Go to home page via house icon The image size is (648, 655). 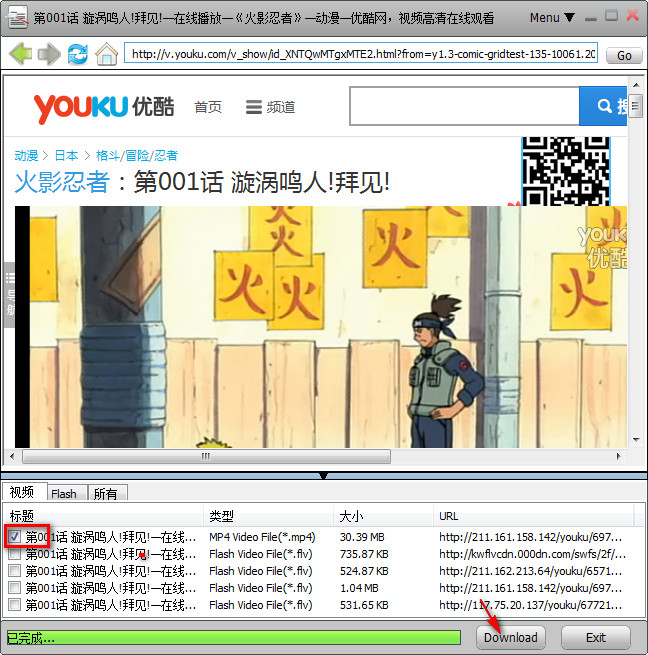[106, 54]
